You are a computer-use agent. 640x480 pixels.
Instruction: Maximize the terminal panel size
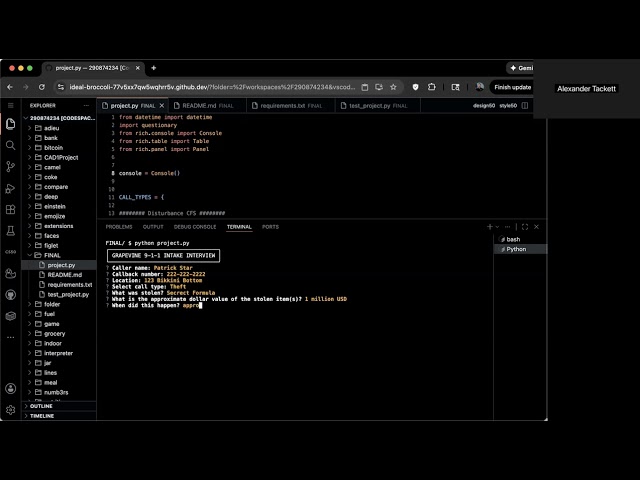[525, 227]
